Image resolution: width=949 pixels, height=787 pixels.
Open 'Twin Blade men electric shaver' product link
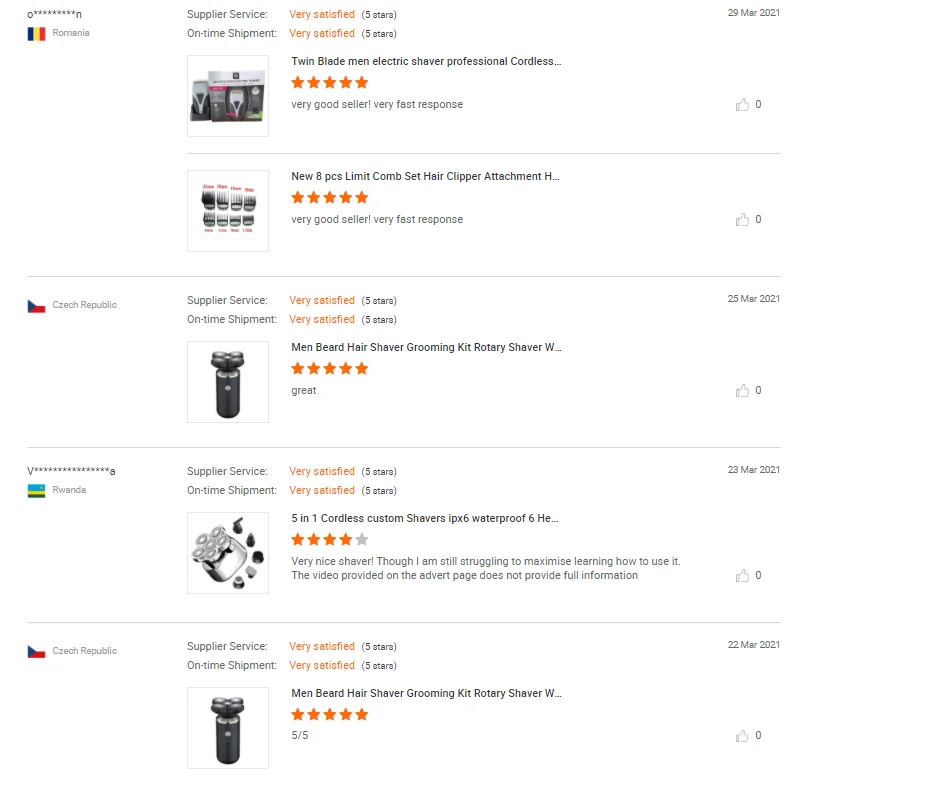pyautogui.click(x=426, y=61)
